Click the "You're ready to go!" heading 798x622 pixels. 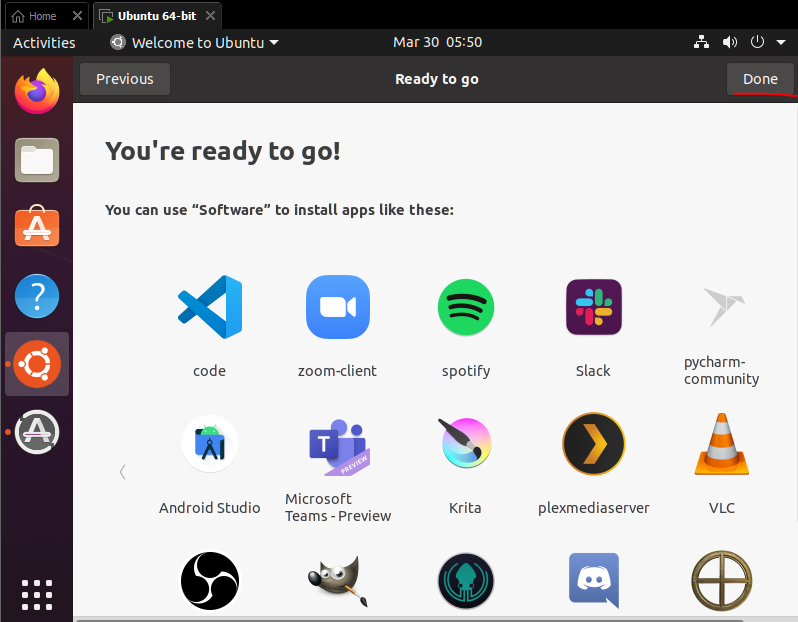223,151
